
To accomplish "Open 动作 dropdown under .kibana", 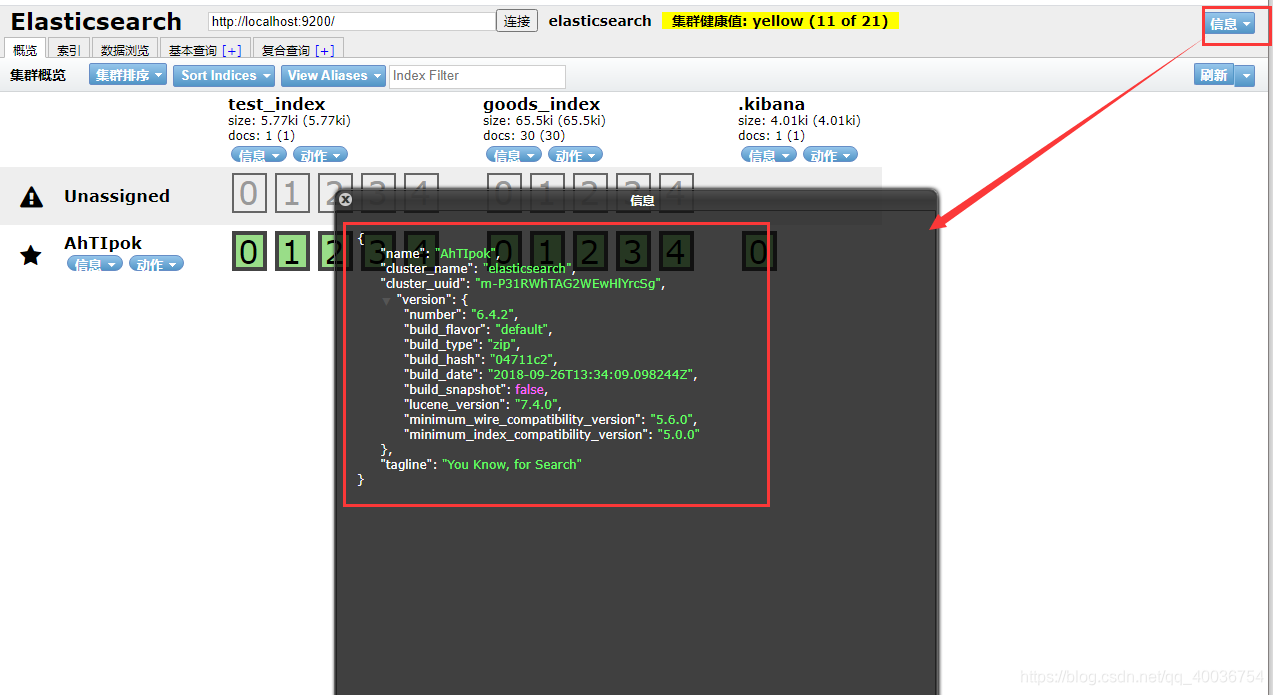I will [x=830, y=155].
